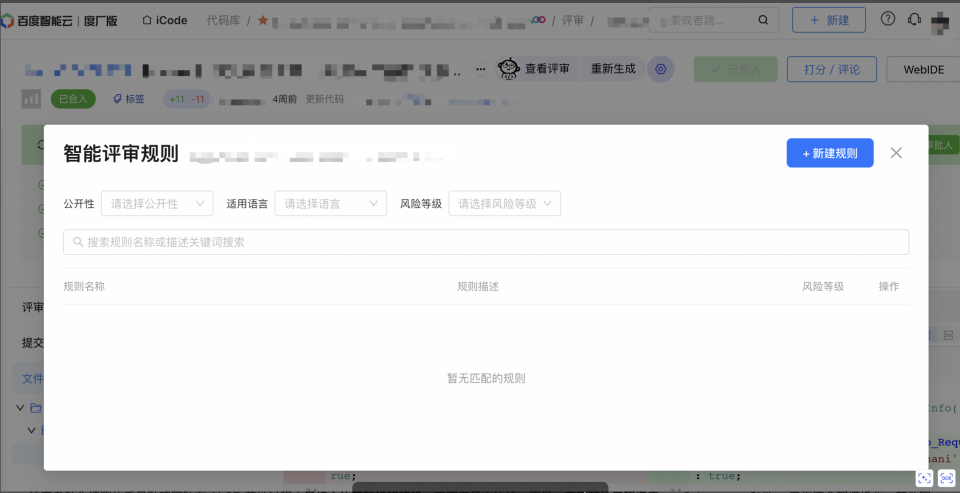The height and width of the screenshot is (493, 960).
Task: Click the 规则名称 column header
Action: [x=84, y=286]
